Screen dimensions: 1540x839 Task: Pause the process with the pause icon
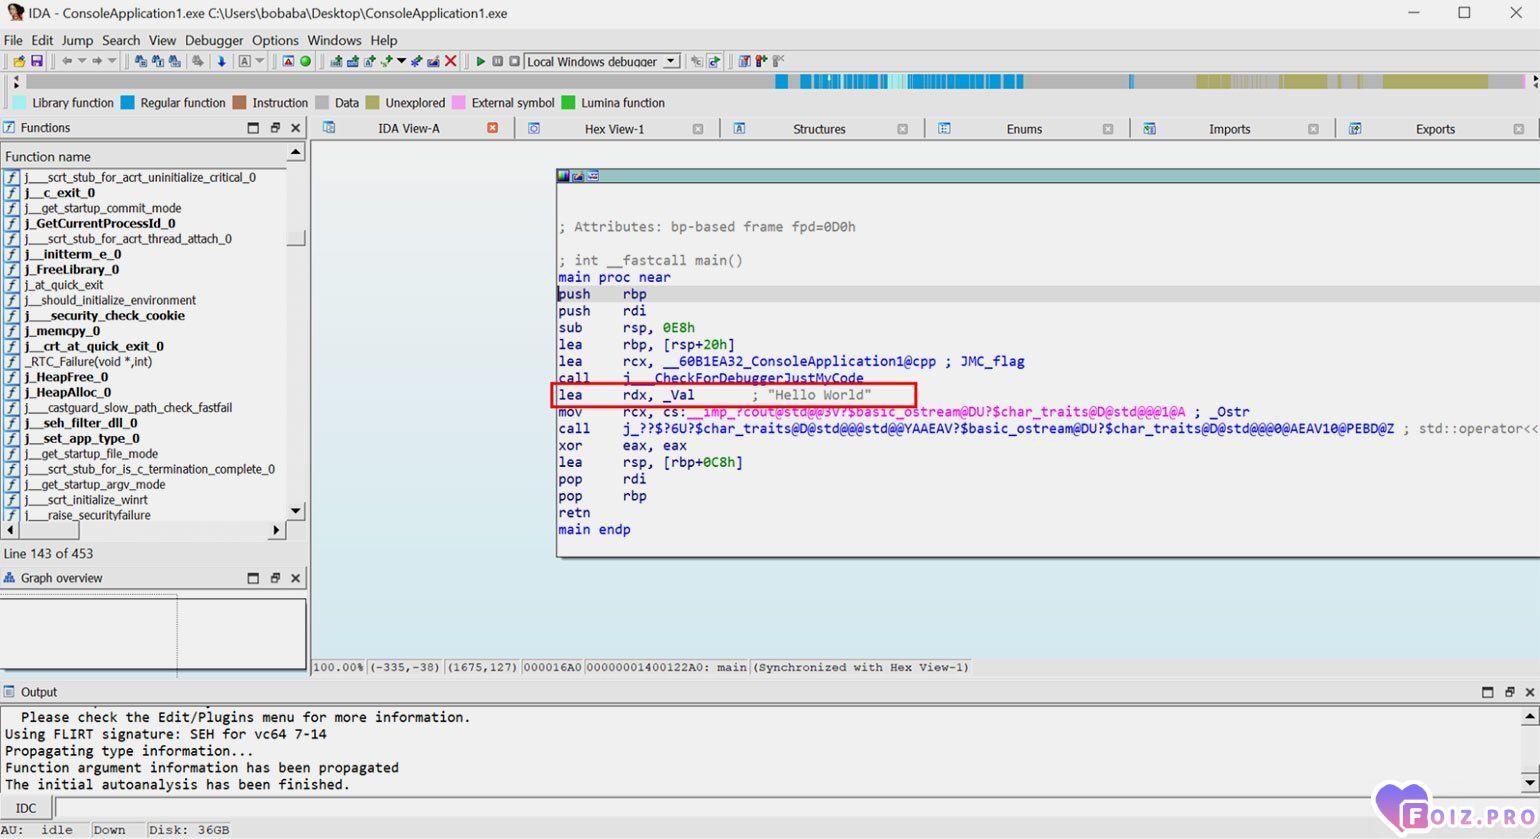497,61
